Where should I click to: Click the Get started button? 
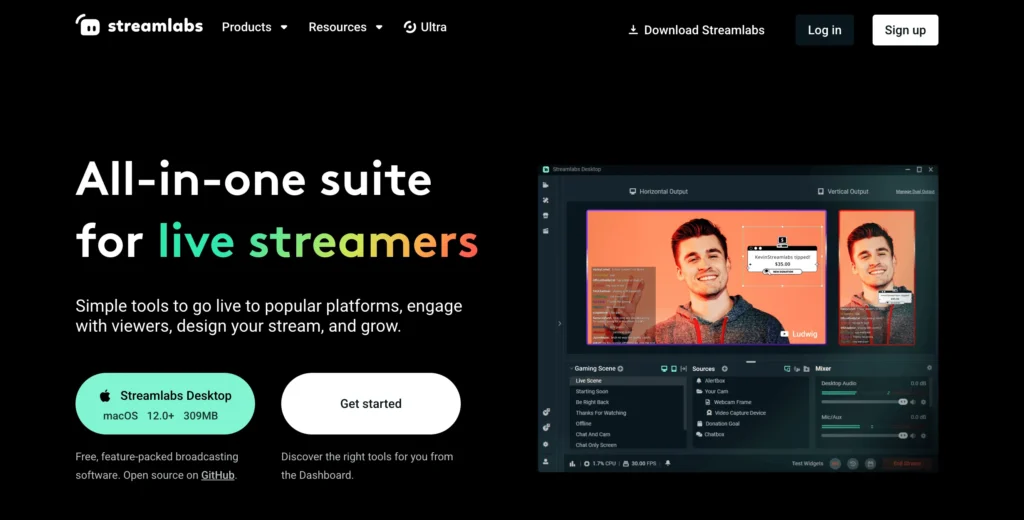(x=371, y=404)
